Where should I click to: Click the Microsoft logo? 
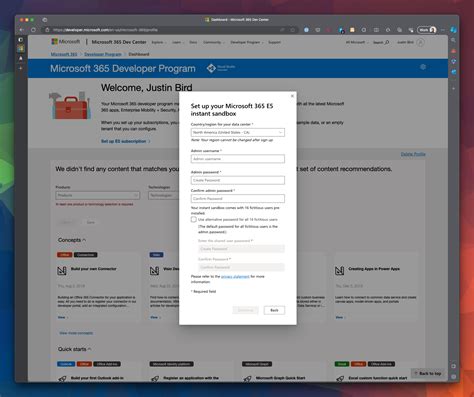[66, 42]
